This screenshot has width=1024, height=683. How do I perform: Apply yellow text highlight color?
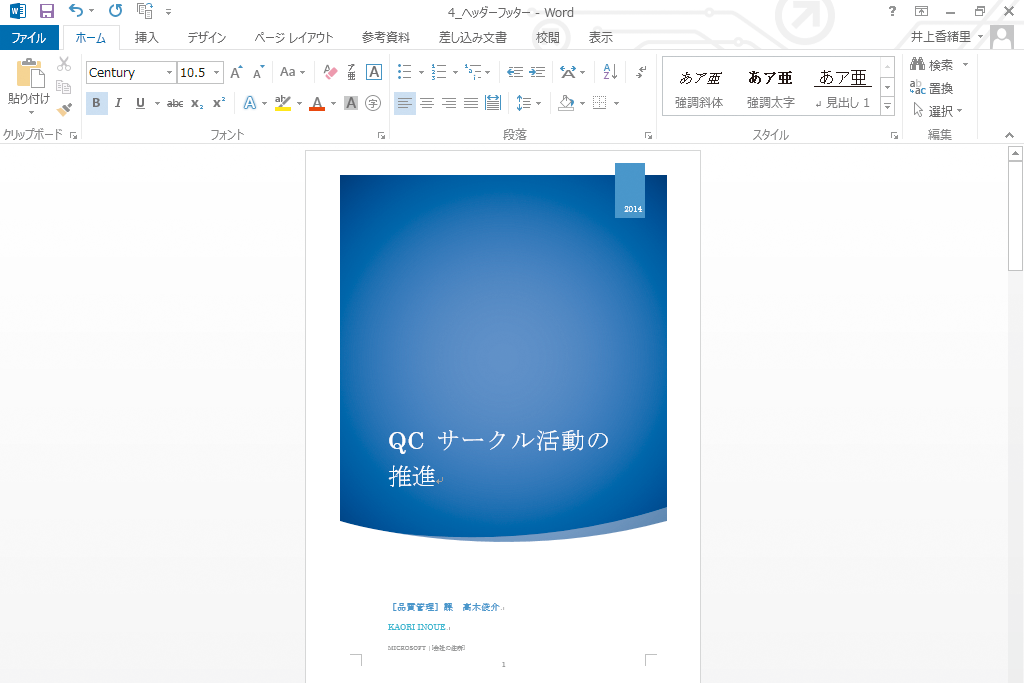[283, 103]
